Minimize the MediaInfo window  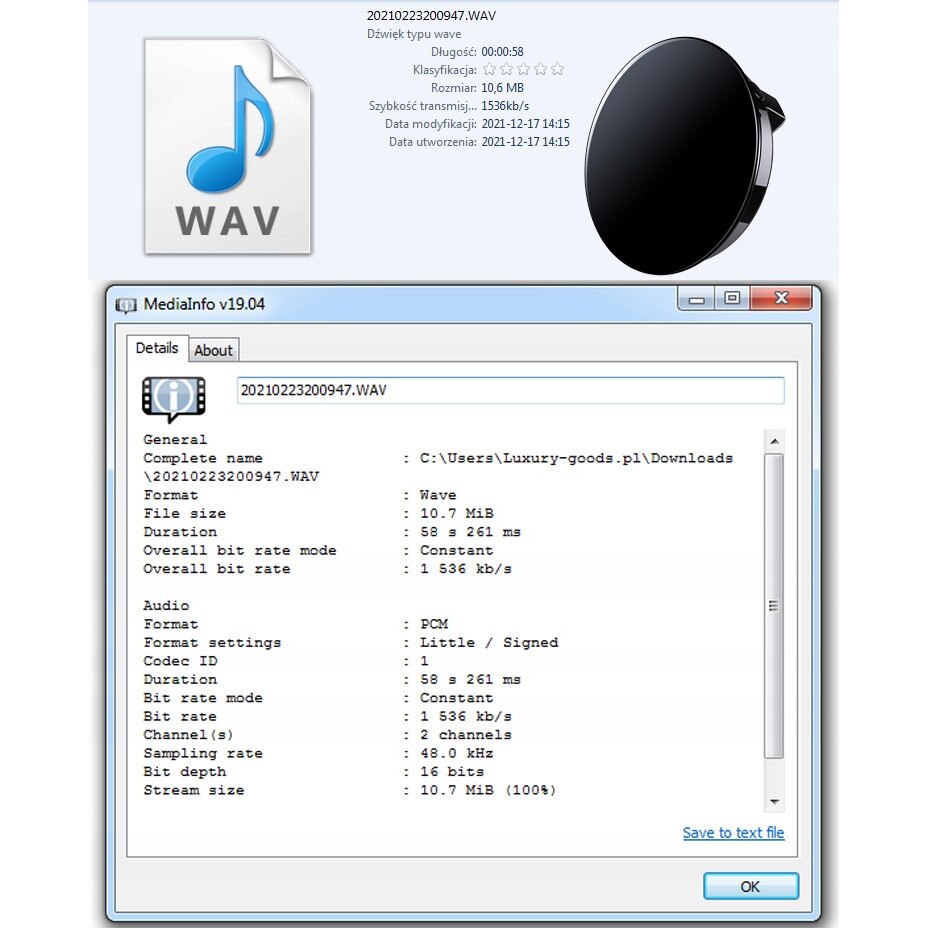697,299
